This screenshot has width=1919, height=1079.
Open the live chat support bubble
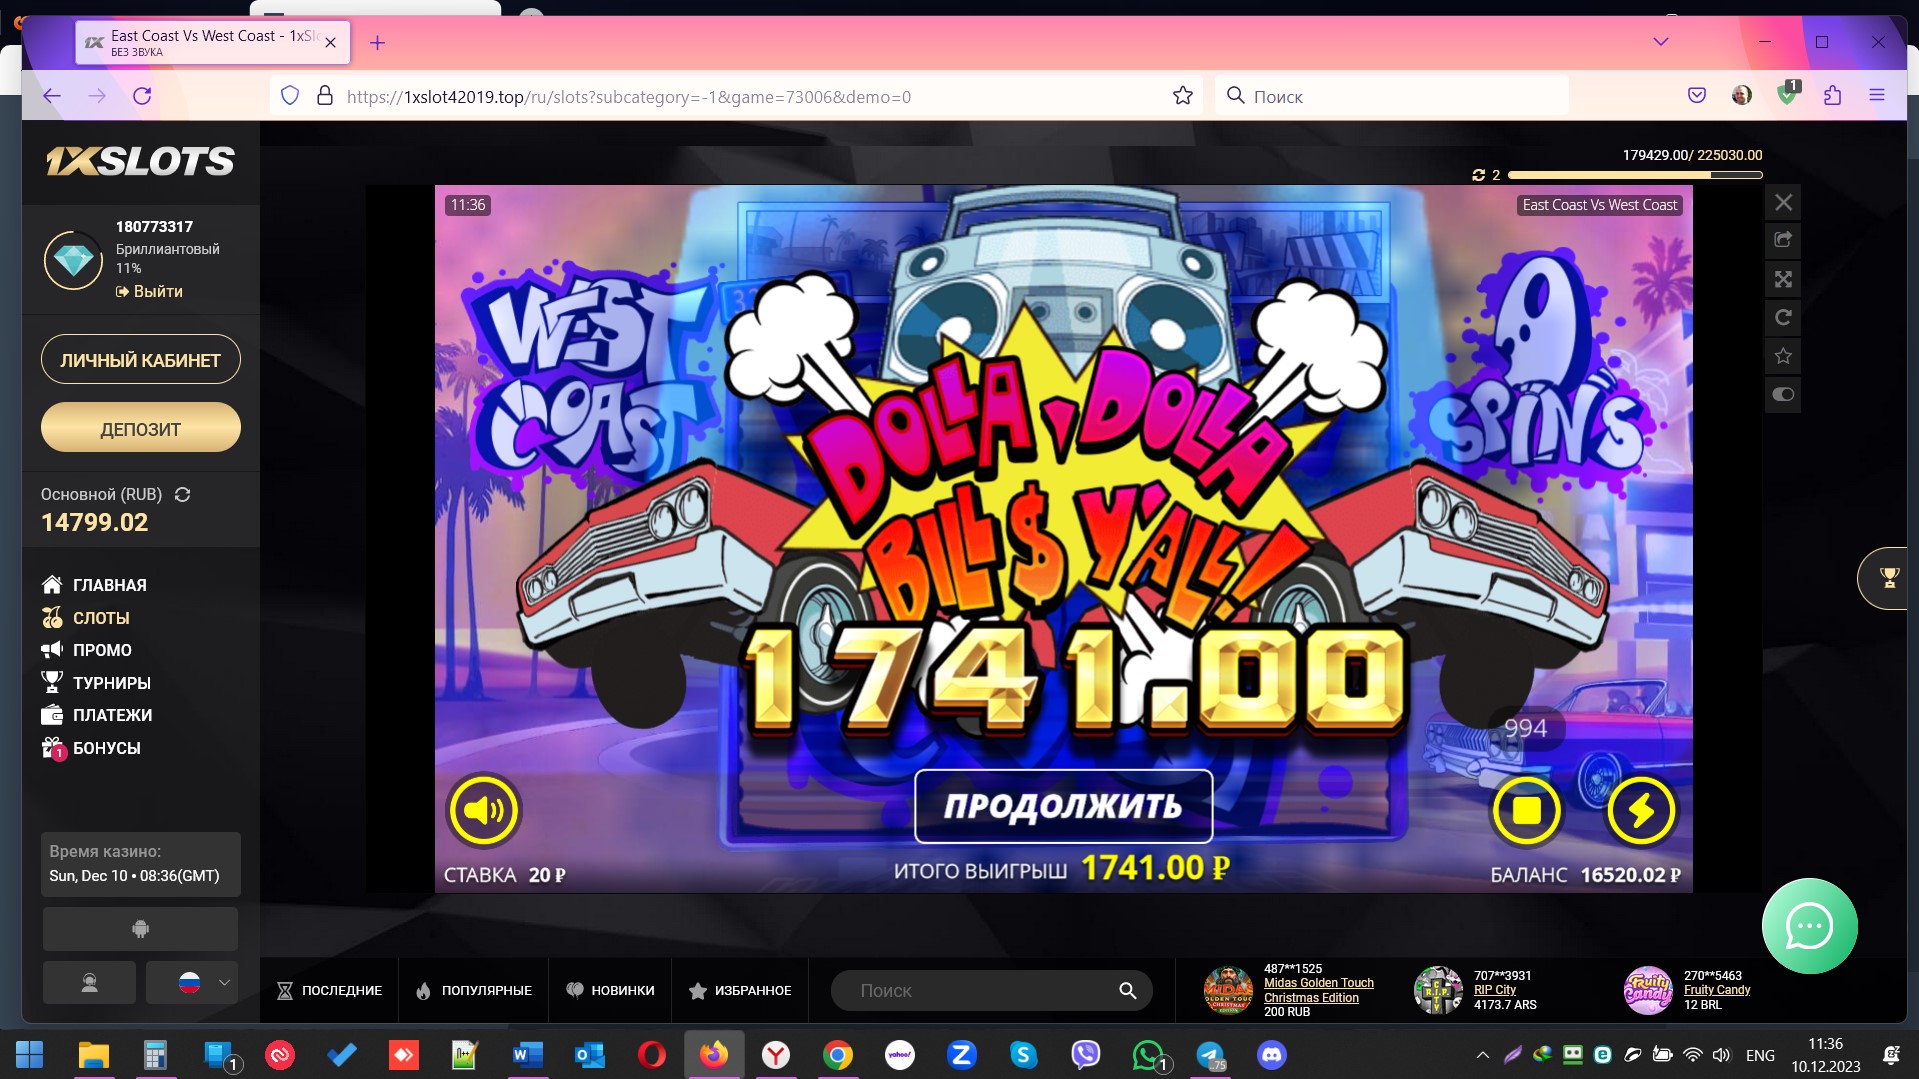[x=1809, y=926]
